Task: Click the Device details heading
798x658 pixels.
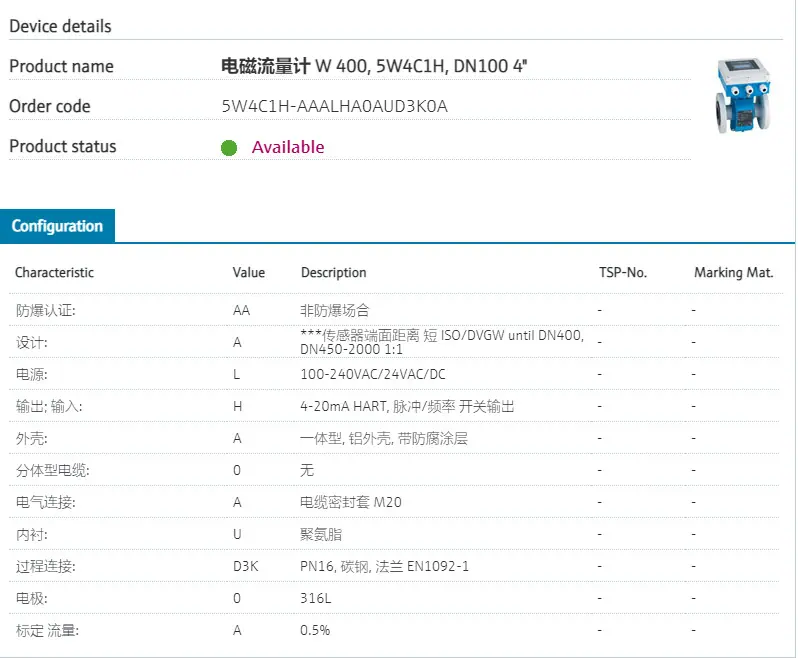Action: (61, 26)
